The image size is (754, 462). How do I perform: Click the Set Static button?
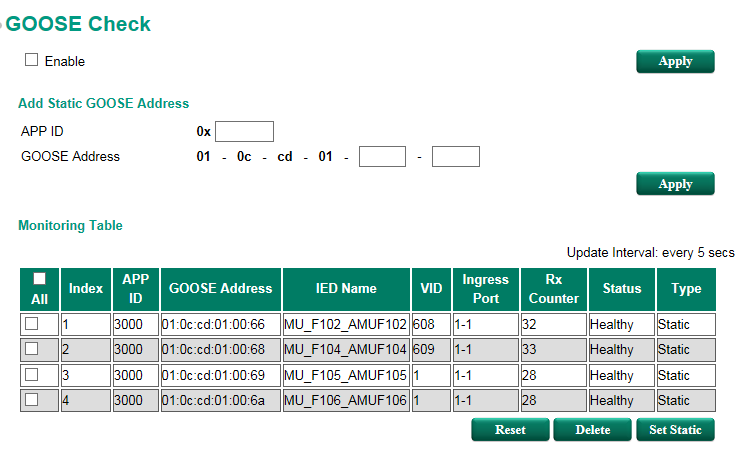coord(675,430)
